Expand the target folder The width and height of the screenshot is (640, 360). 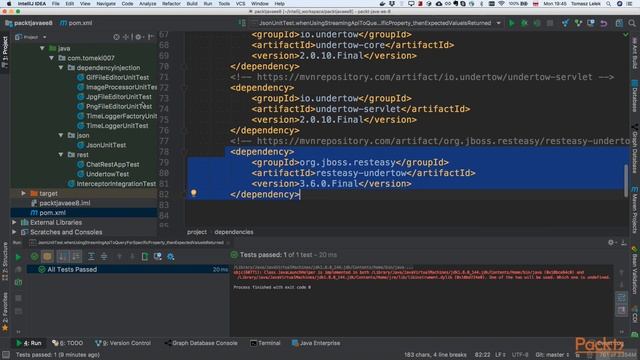pyautogui.click(x=23, y=193)
